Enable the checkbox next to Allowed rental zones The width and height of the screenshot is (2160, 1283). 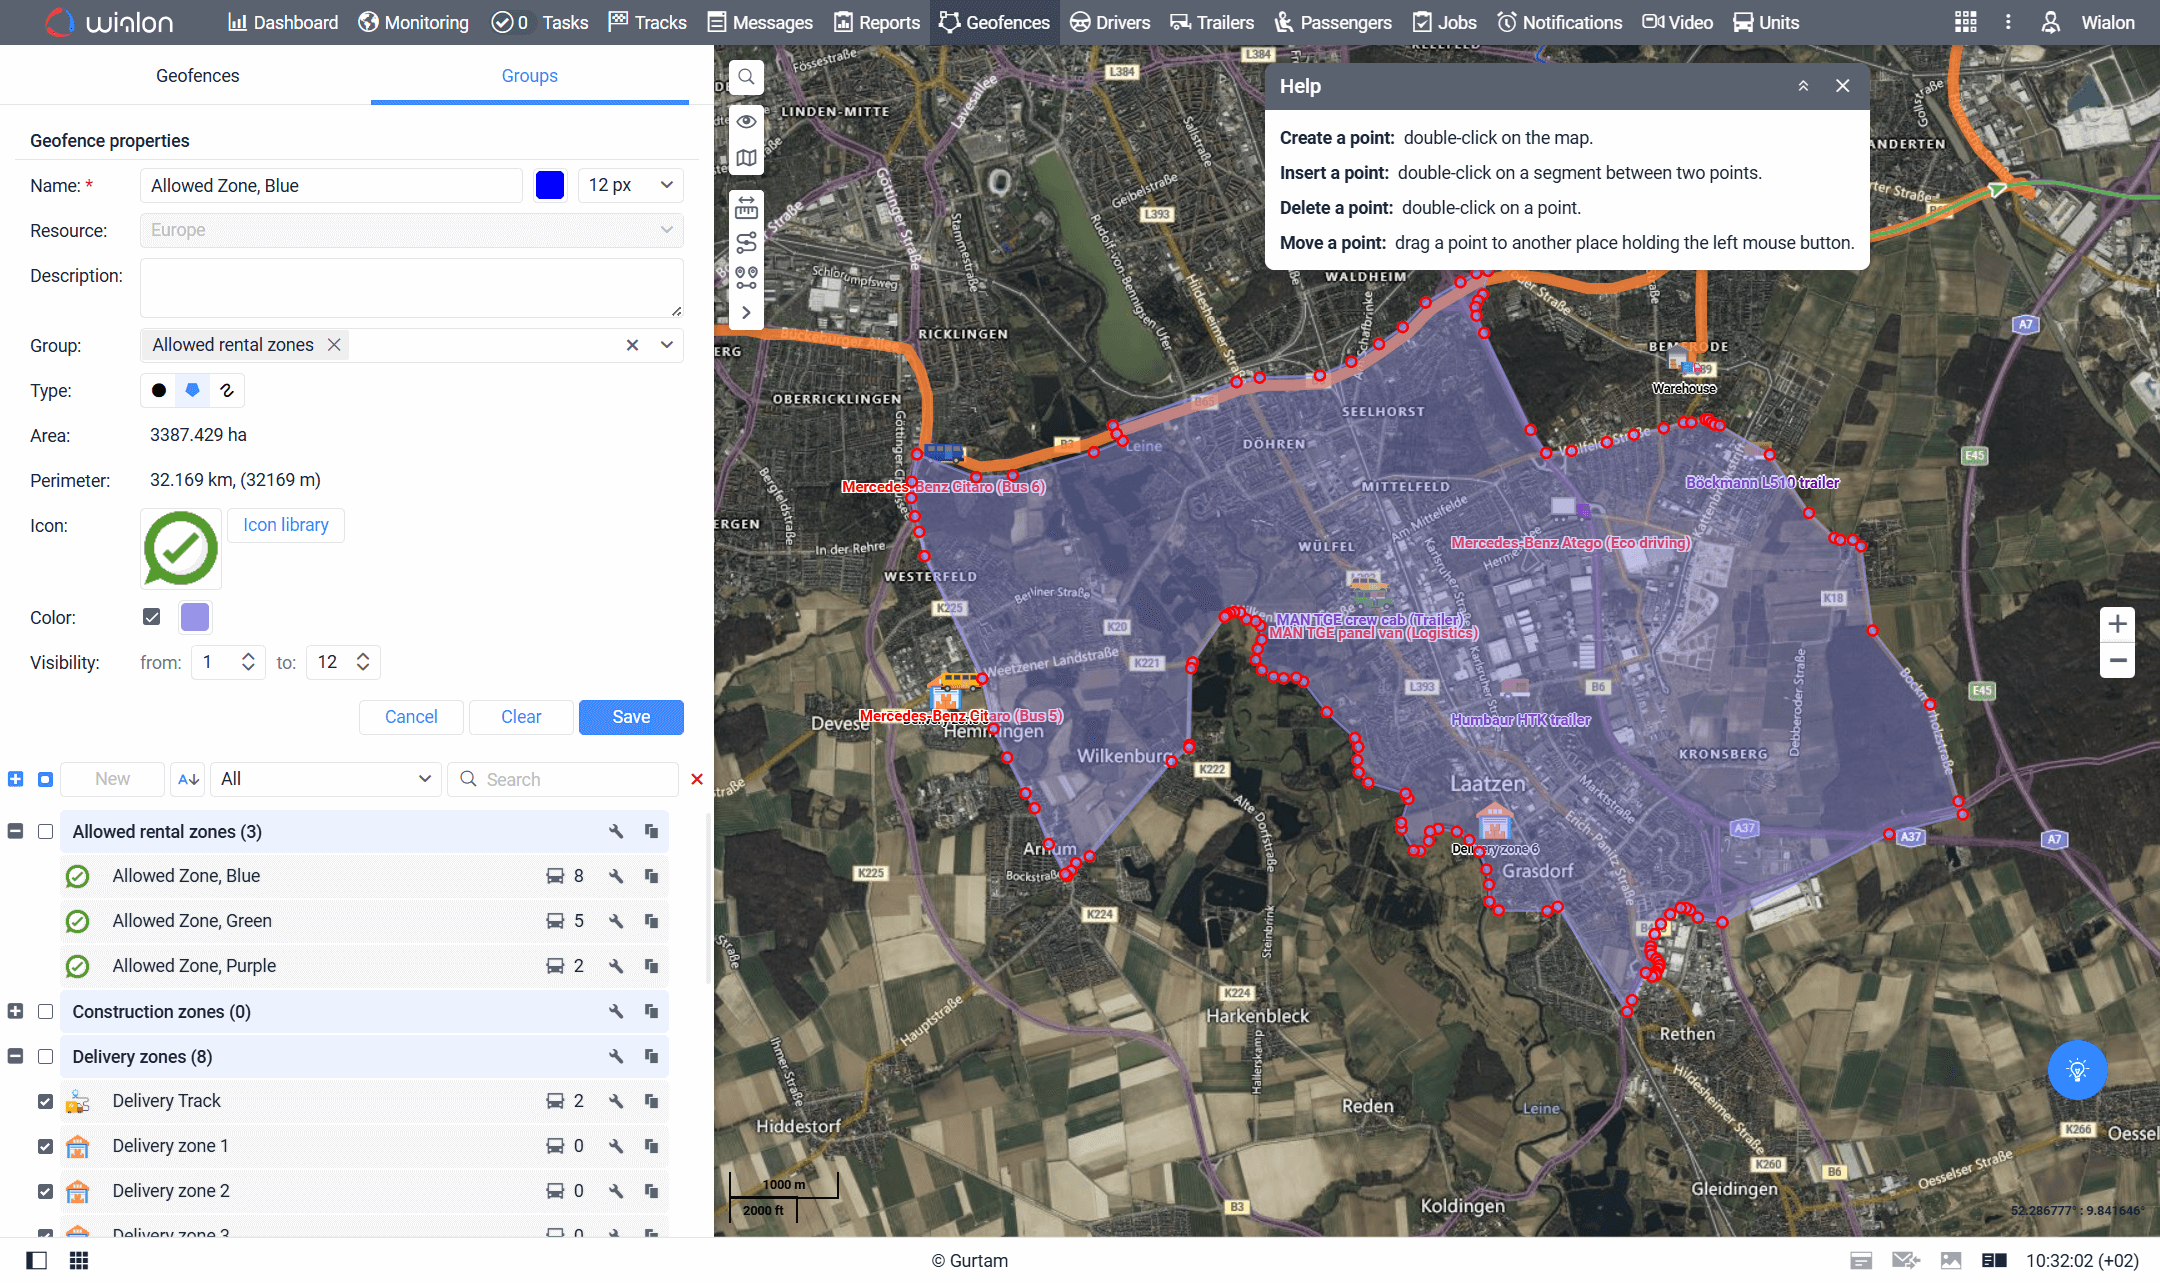pyautogui.click(x=45, y=831)
